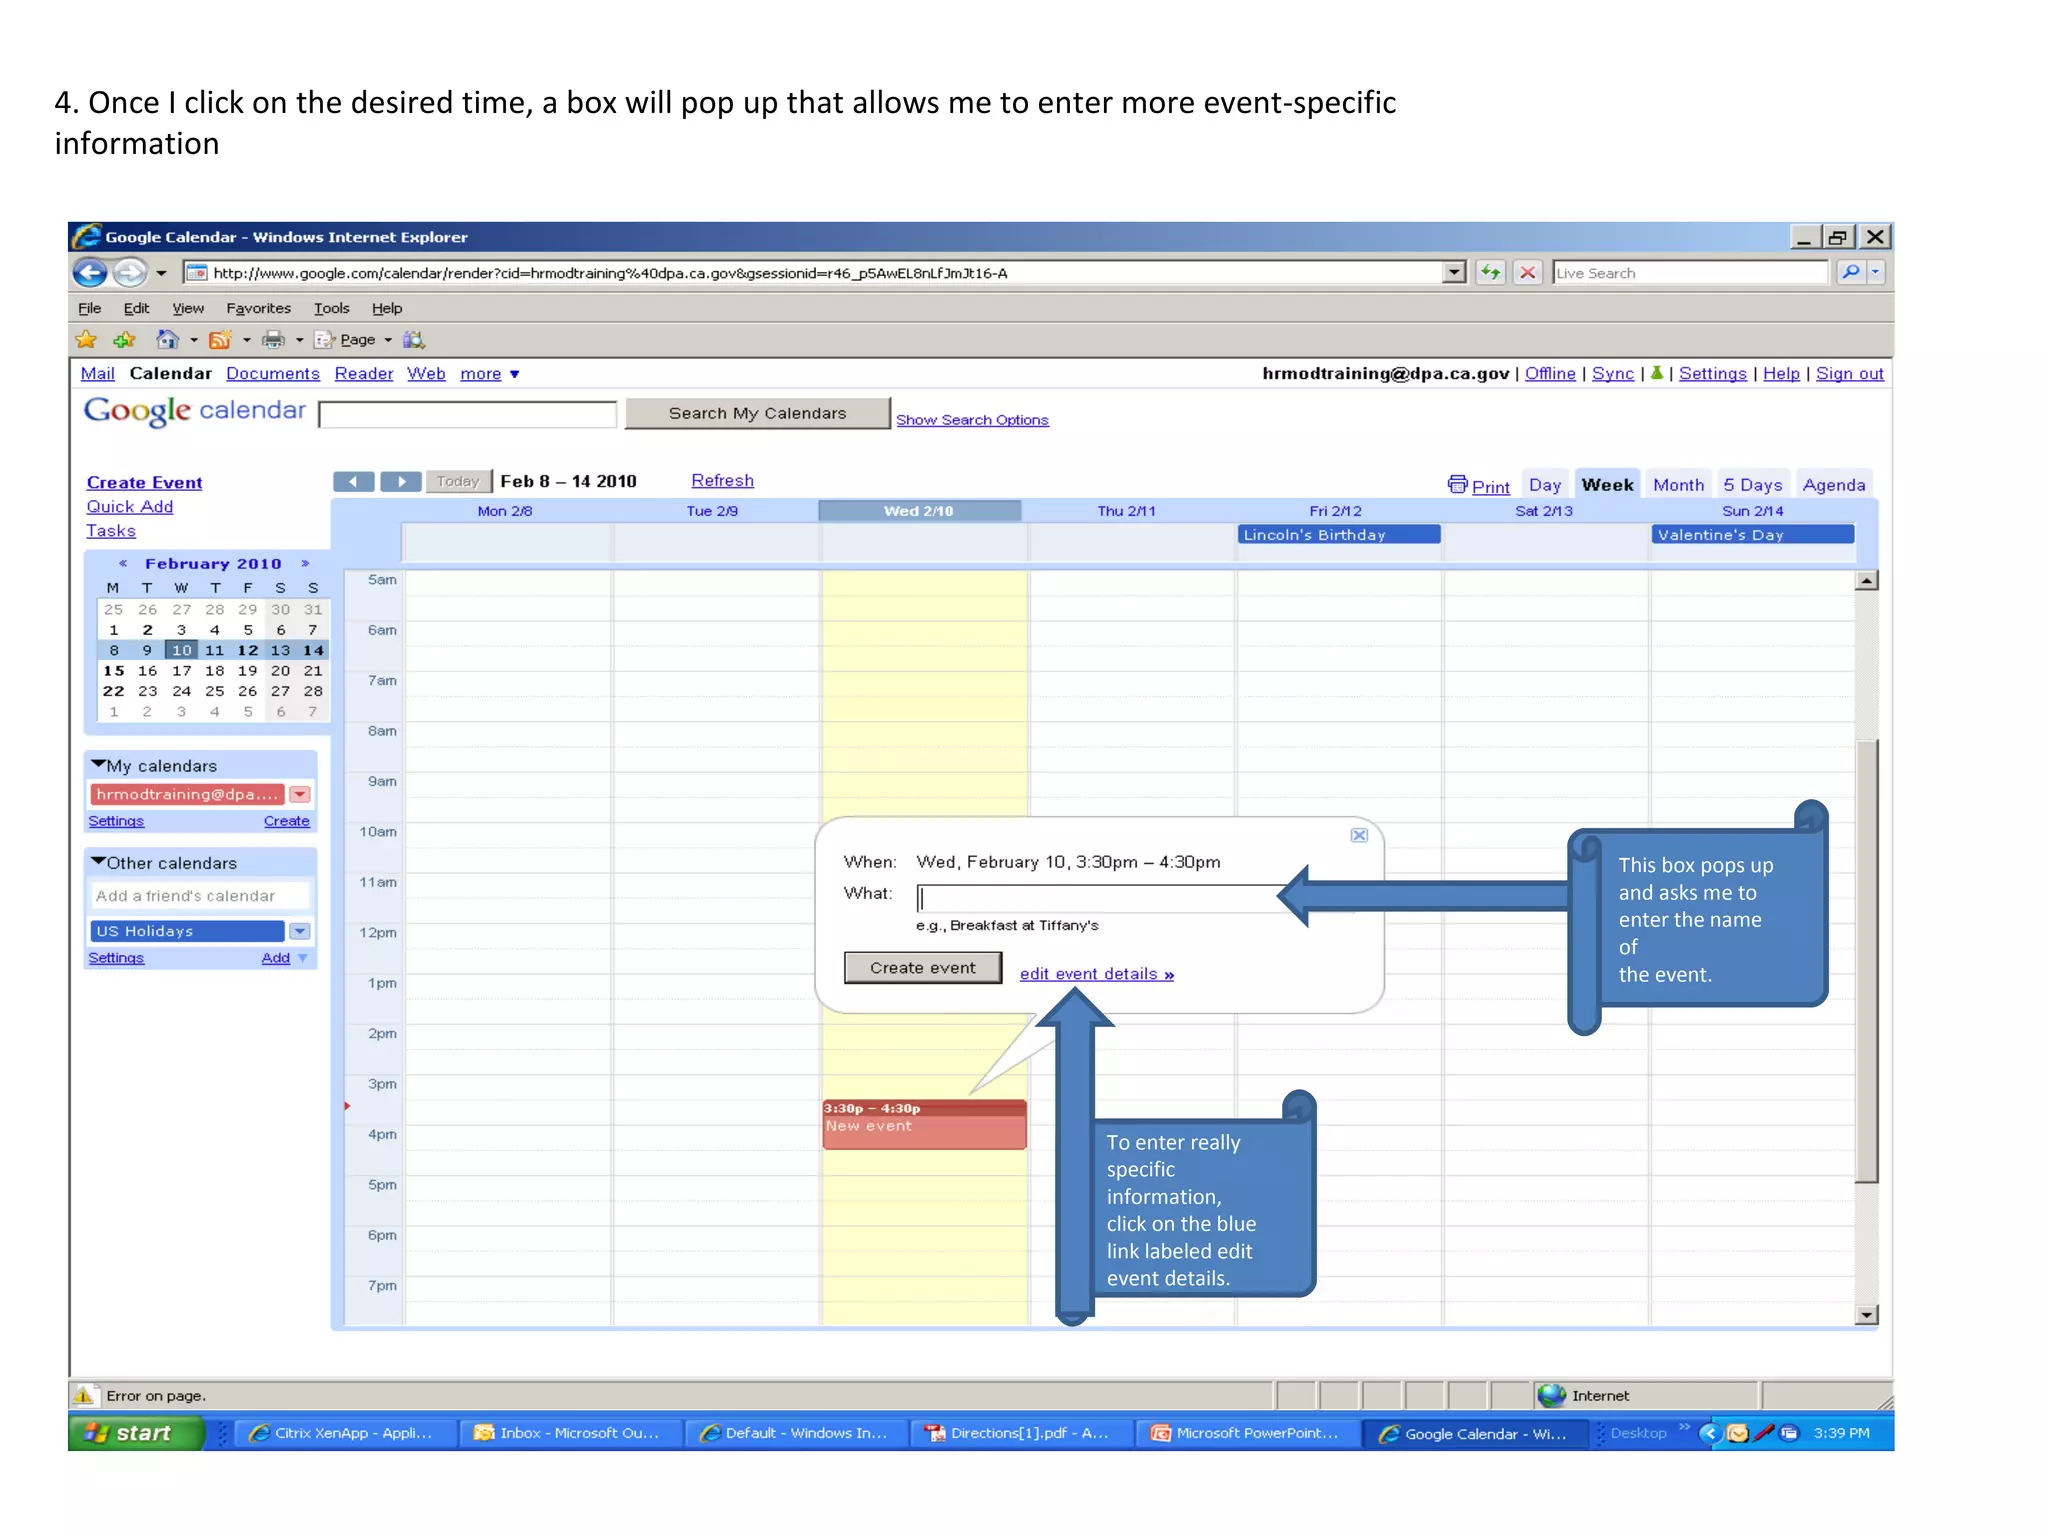This screenshot has width=2048, height=1536.
Task: Click the Add to Favorites icon
Action: point(124,340)
